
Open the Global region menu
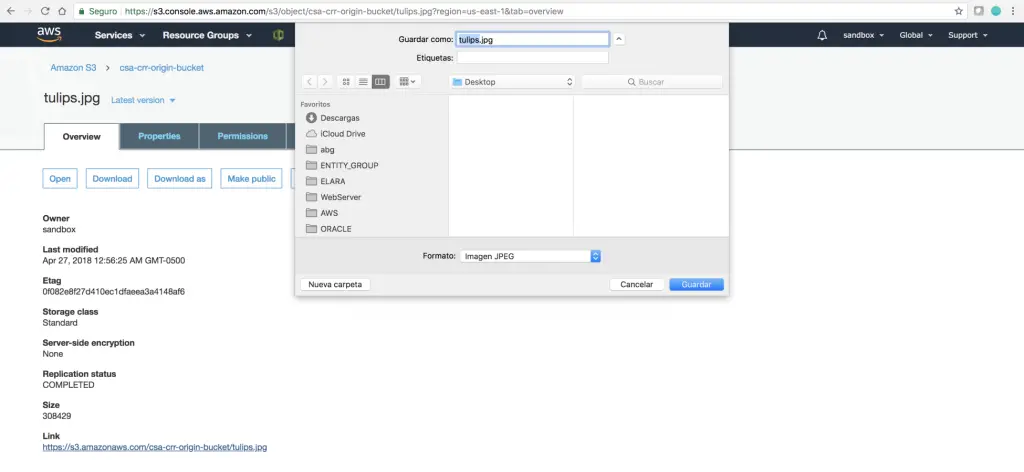point(916,35)
